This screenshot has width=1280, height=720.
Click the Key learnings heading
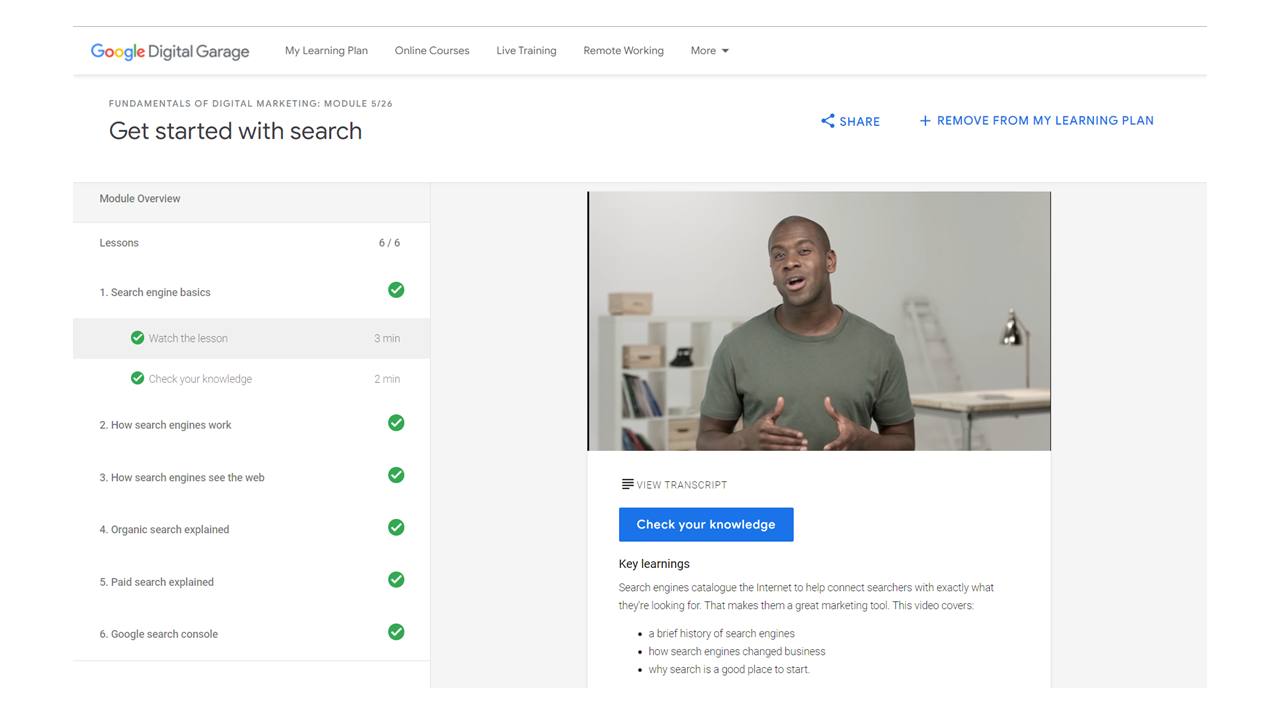click(x=654, y=564)
